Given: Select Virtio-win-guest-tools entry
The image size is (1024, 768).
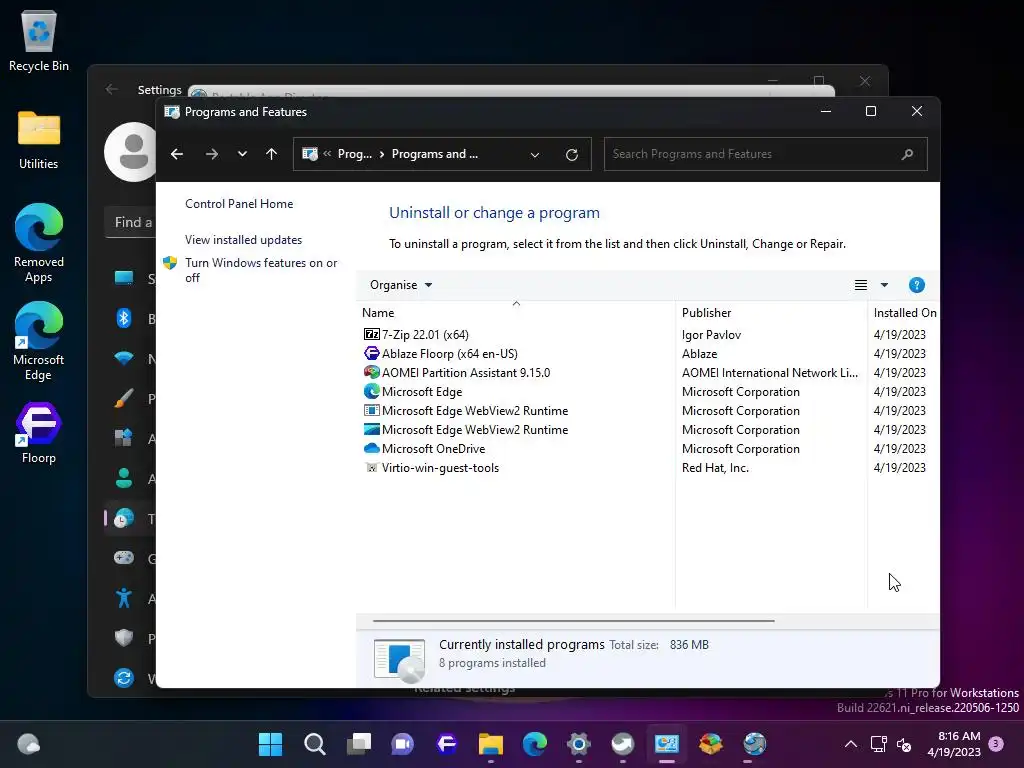Looking at the screenshot, I should tap(440, 468).
